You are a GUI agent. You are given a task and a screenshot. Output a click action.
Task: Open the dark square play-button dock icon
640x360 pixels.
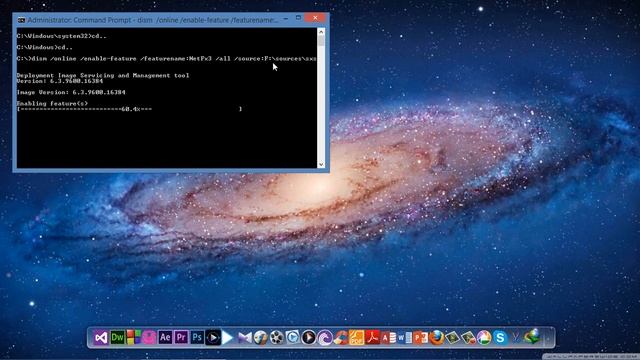[x=213, y=338]
